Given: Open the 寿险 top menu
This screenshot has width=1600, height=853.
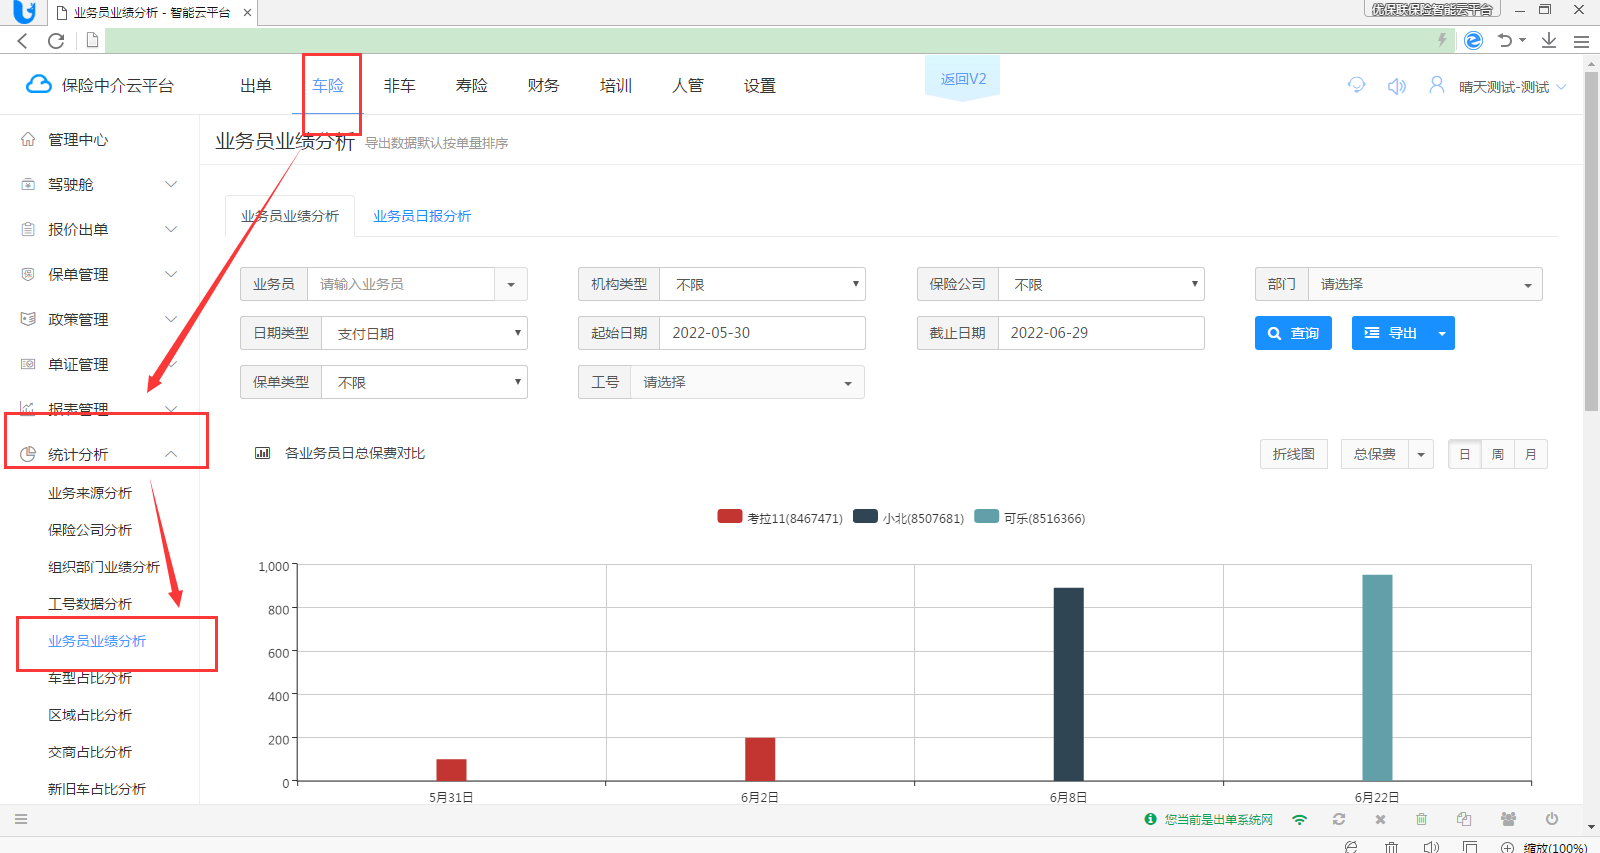Looking at the screenshot, I should point(472,86).
